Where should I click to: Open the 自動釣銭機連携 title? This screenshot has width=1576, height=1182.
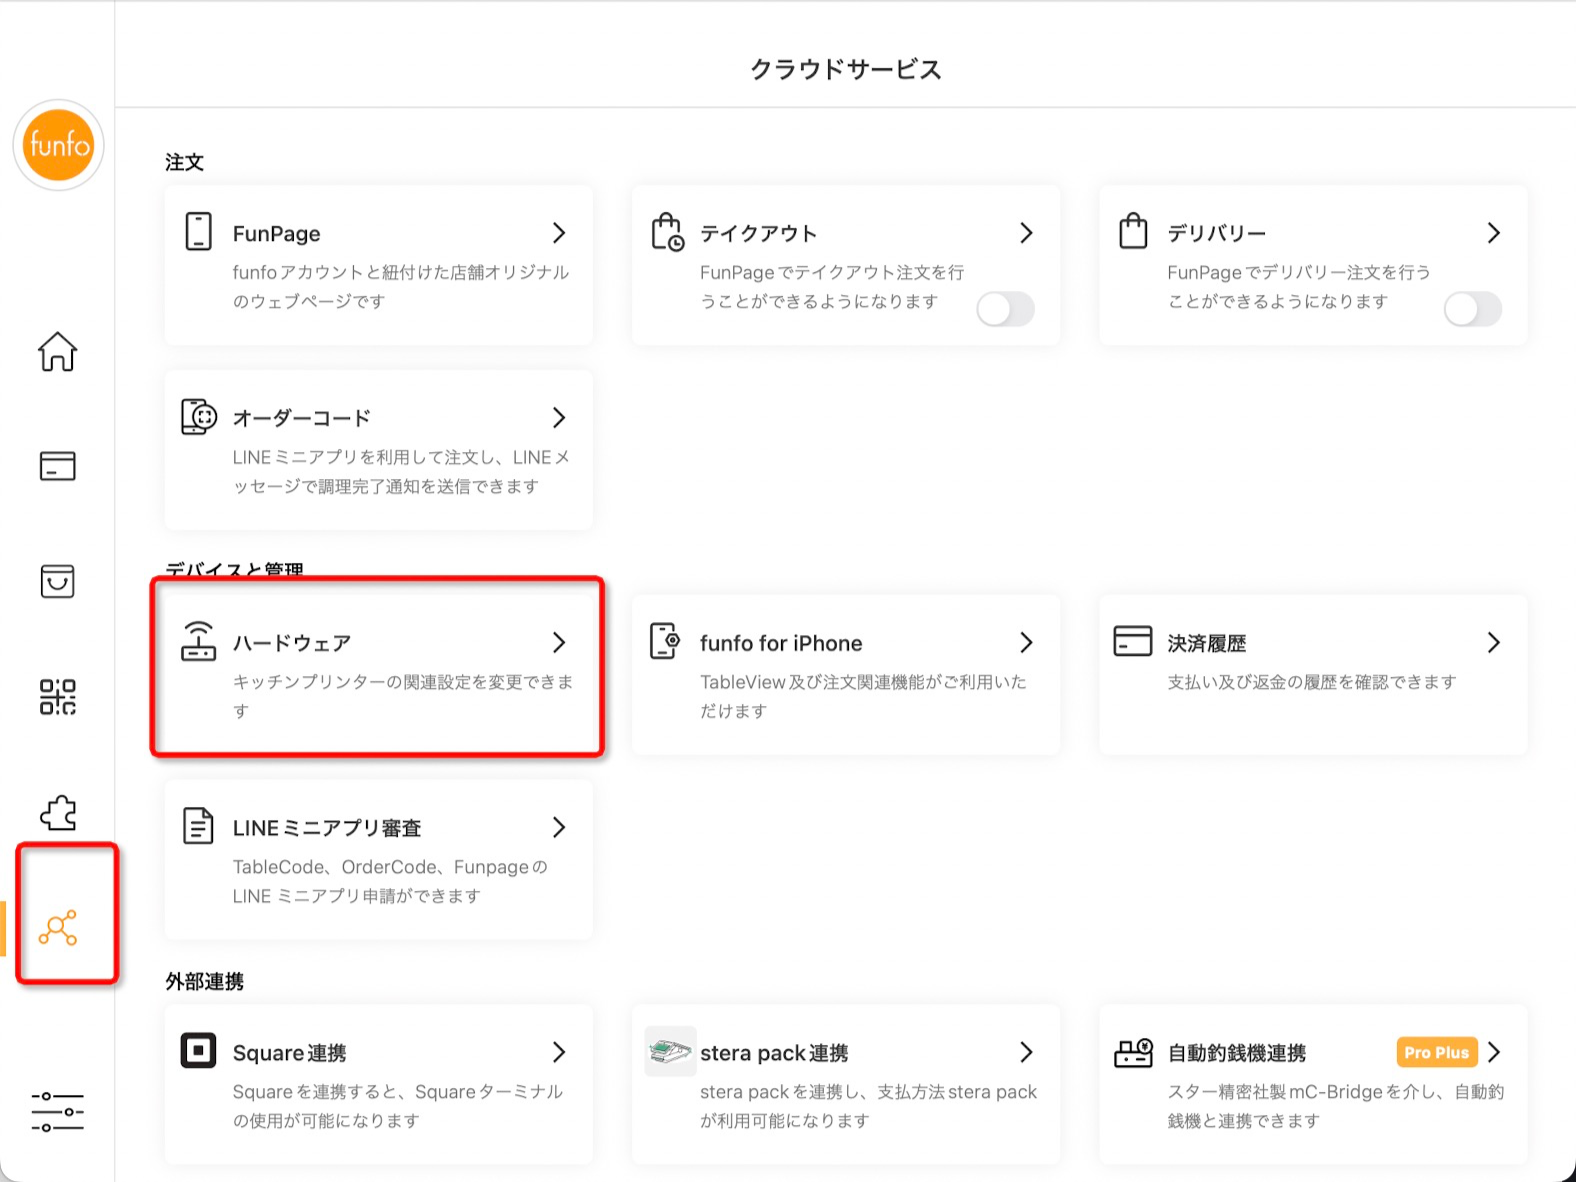click(1237, 1053)
